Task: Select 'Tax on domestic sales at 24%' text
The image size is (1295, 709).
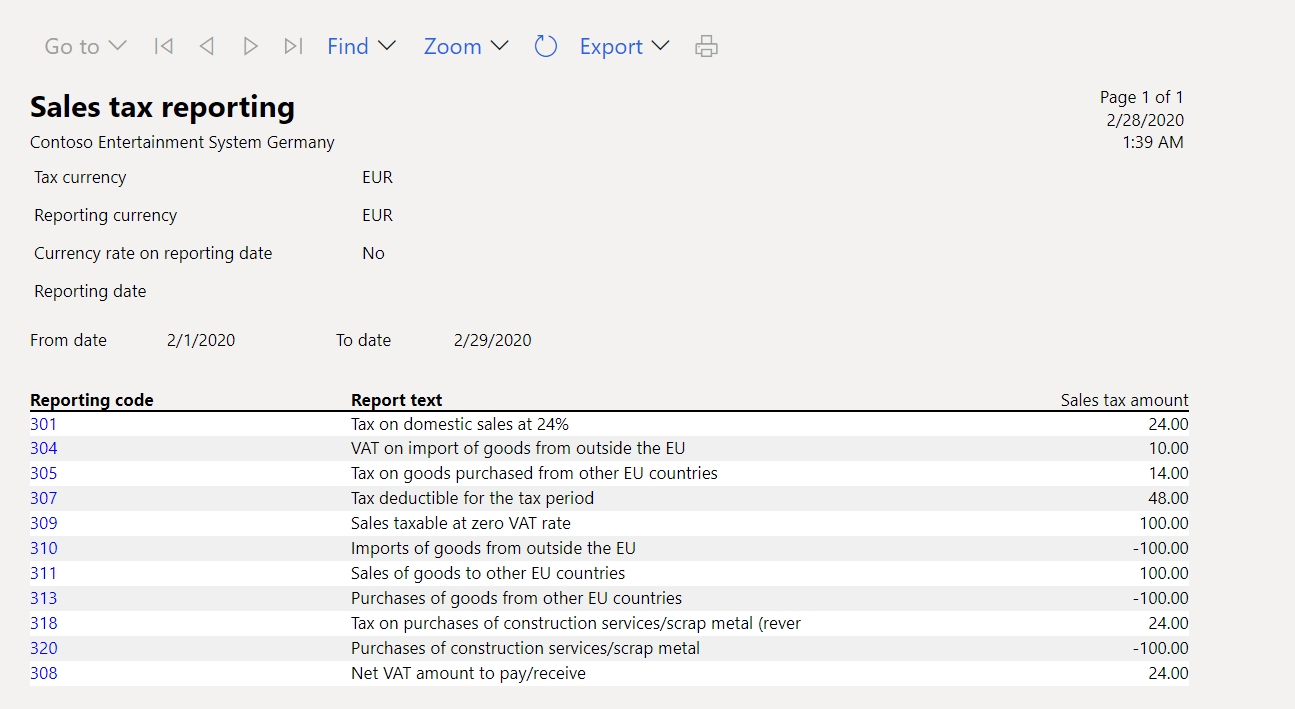Action: [x=460, y=424]
